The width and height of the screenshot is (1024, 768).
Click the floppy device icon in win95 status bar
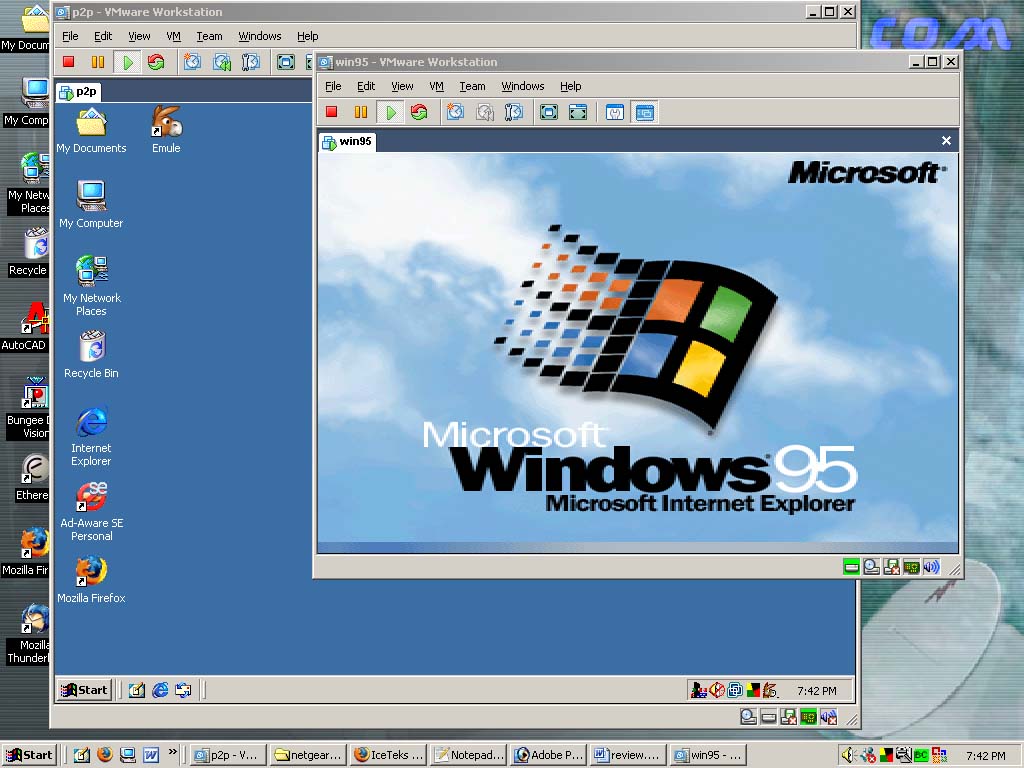click(891, 567)
